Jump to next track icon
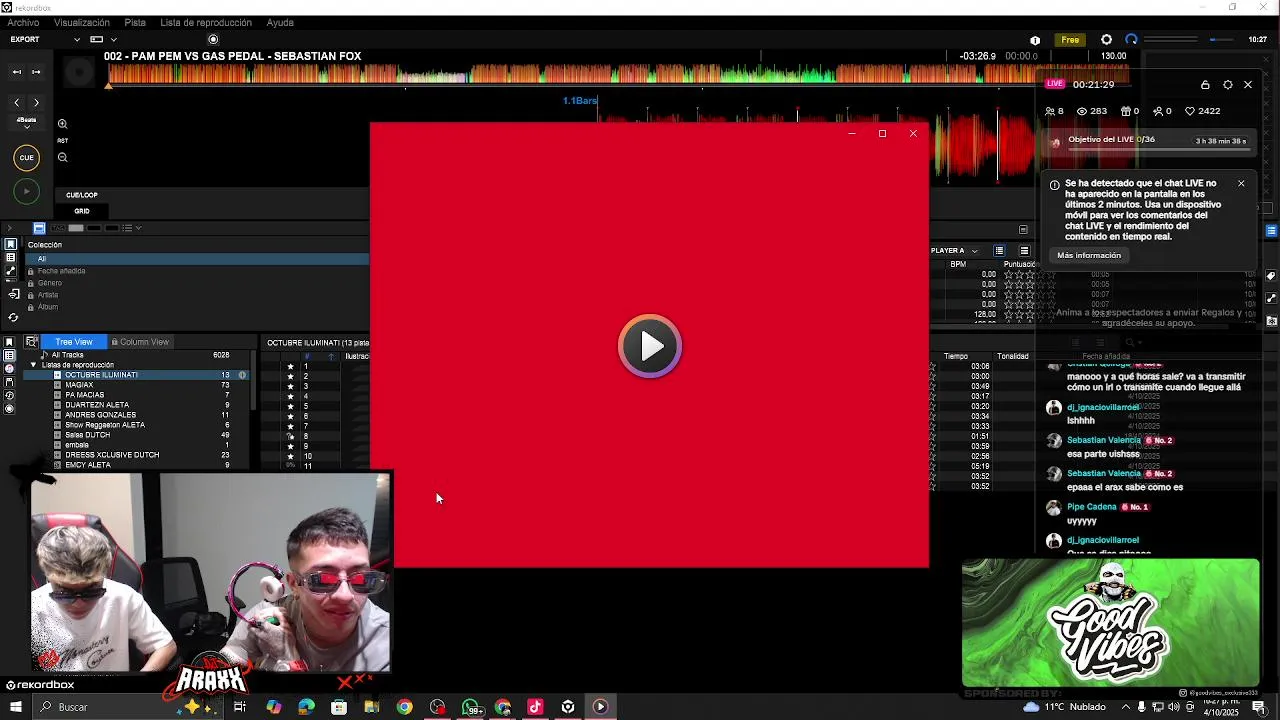Image resolution: width=1280 pixels, height=720 pixels. click(36, 72)
